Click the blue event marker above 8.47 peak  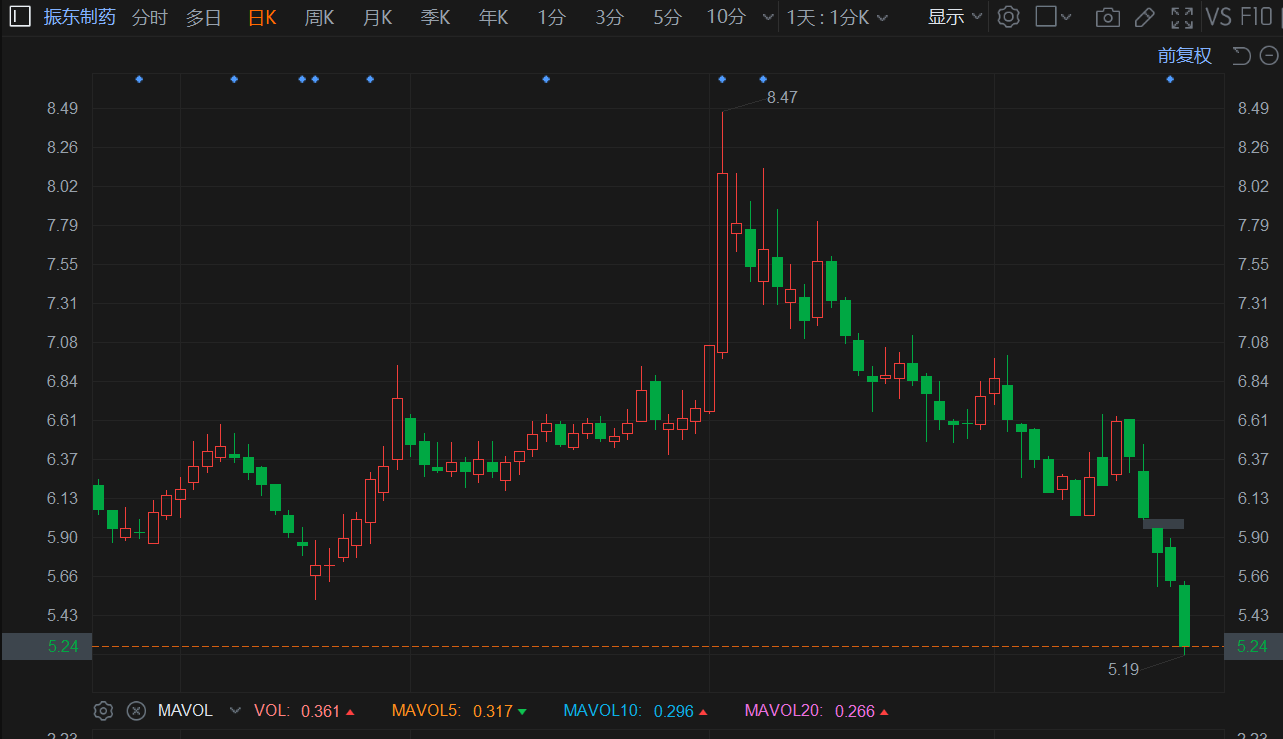(722, 79)
